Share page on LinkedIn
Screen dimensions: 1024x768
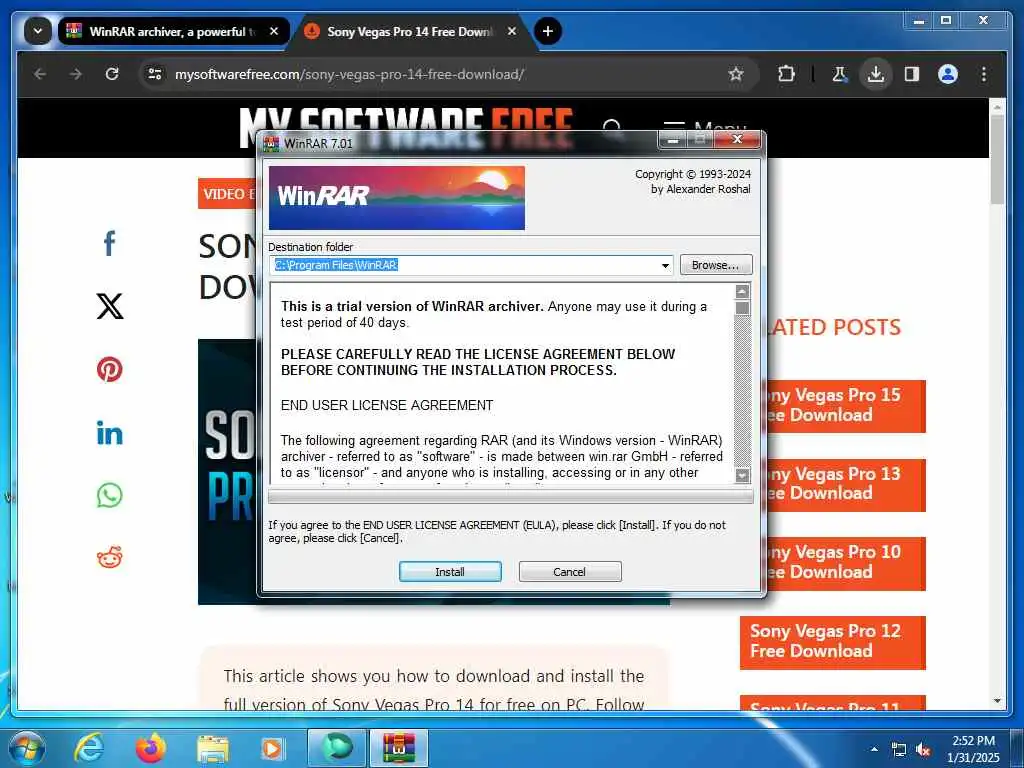[x=110, y=433]
